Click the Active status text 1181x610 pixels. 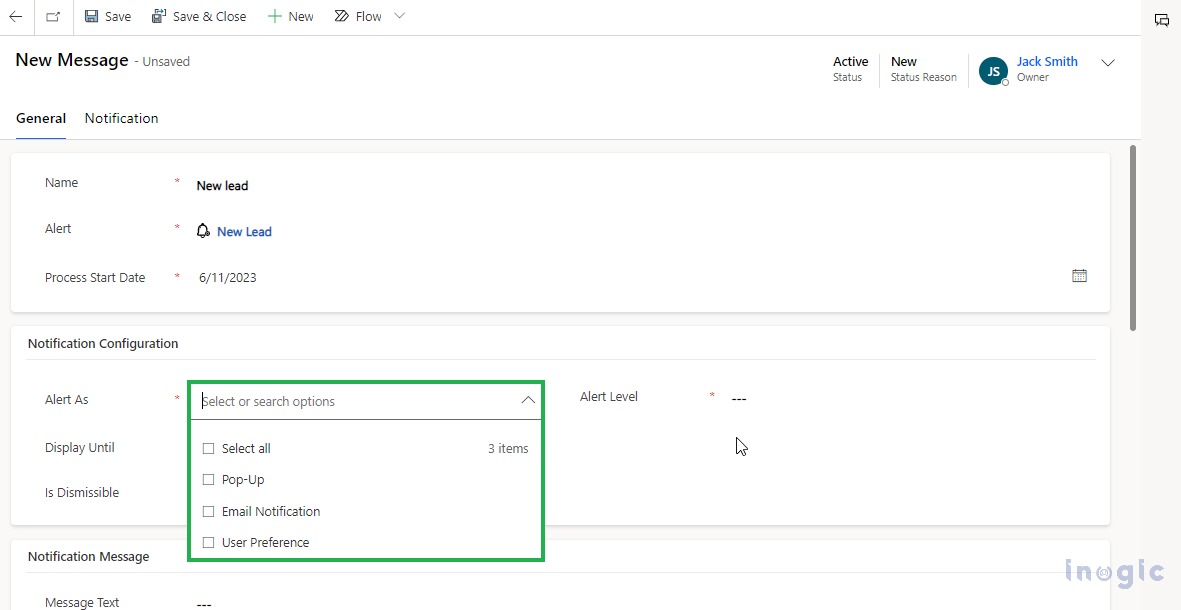850,62
